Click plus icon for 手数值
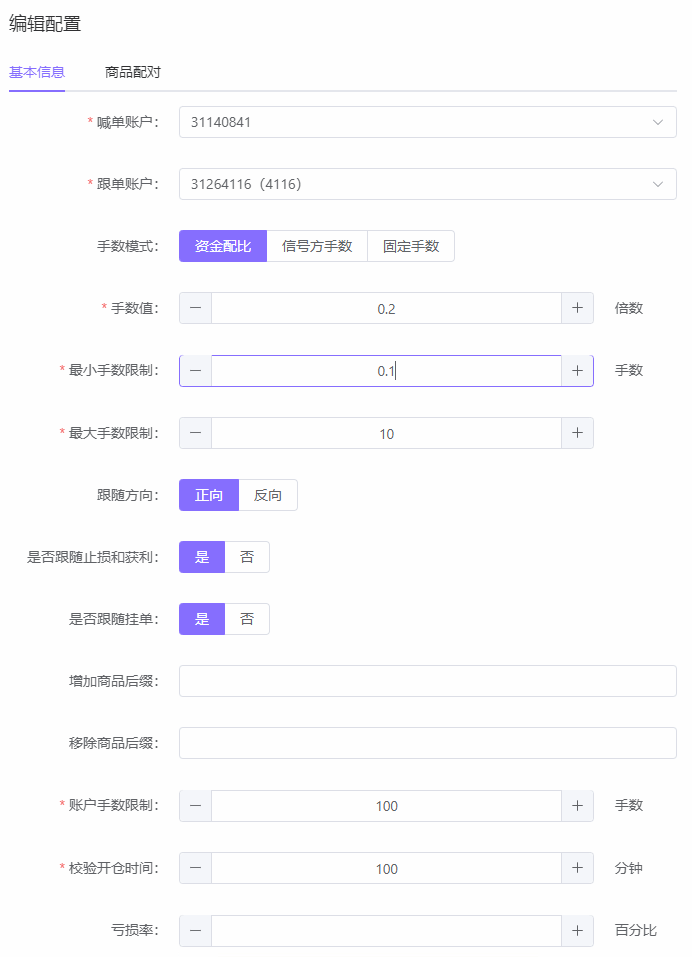This screenshot has width=692, height=957. pos(577,308)
